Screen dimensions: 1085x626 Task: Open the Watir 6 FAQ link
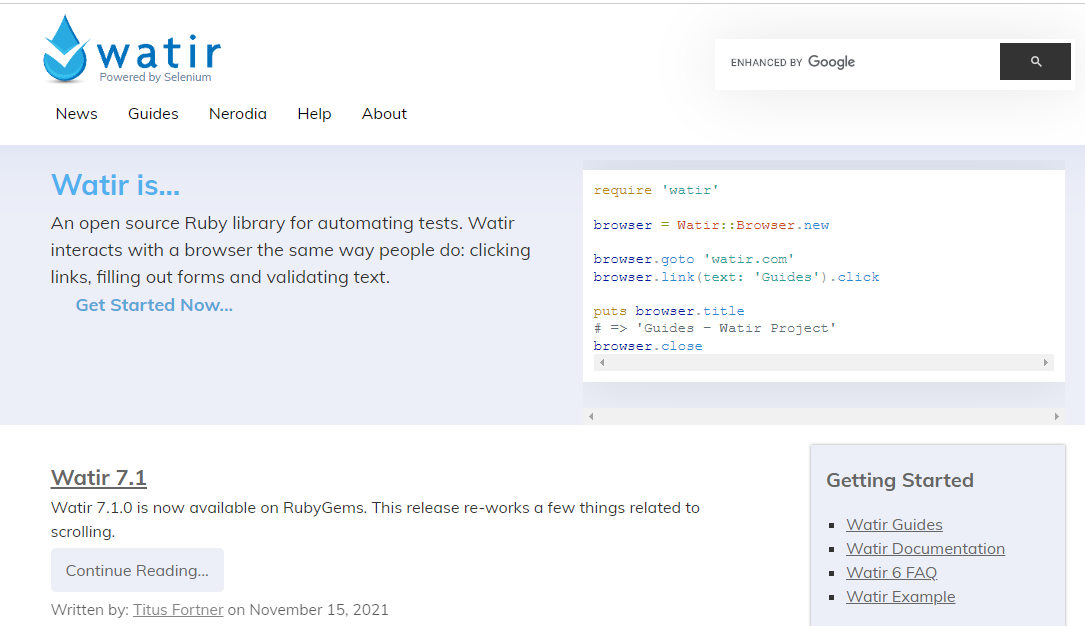(x=891, y=573)
